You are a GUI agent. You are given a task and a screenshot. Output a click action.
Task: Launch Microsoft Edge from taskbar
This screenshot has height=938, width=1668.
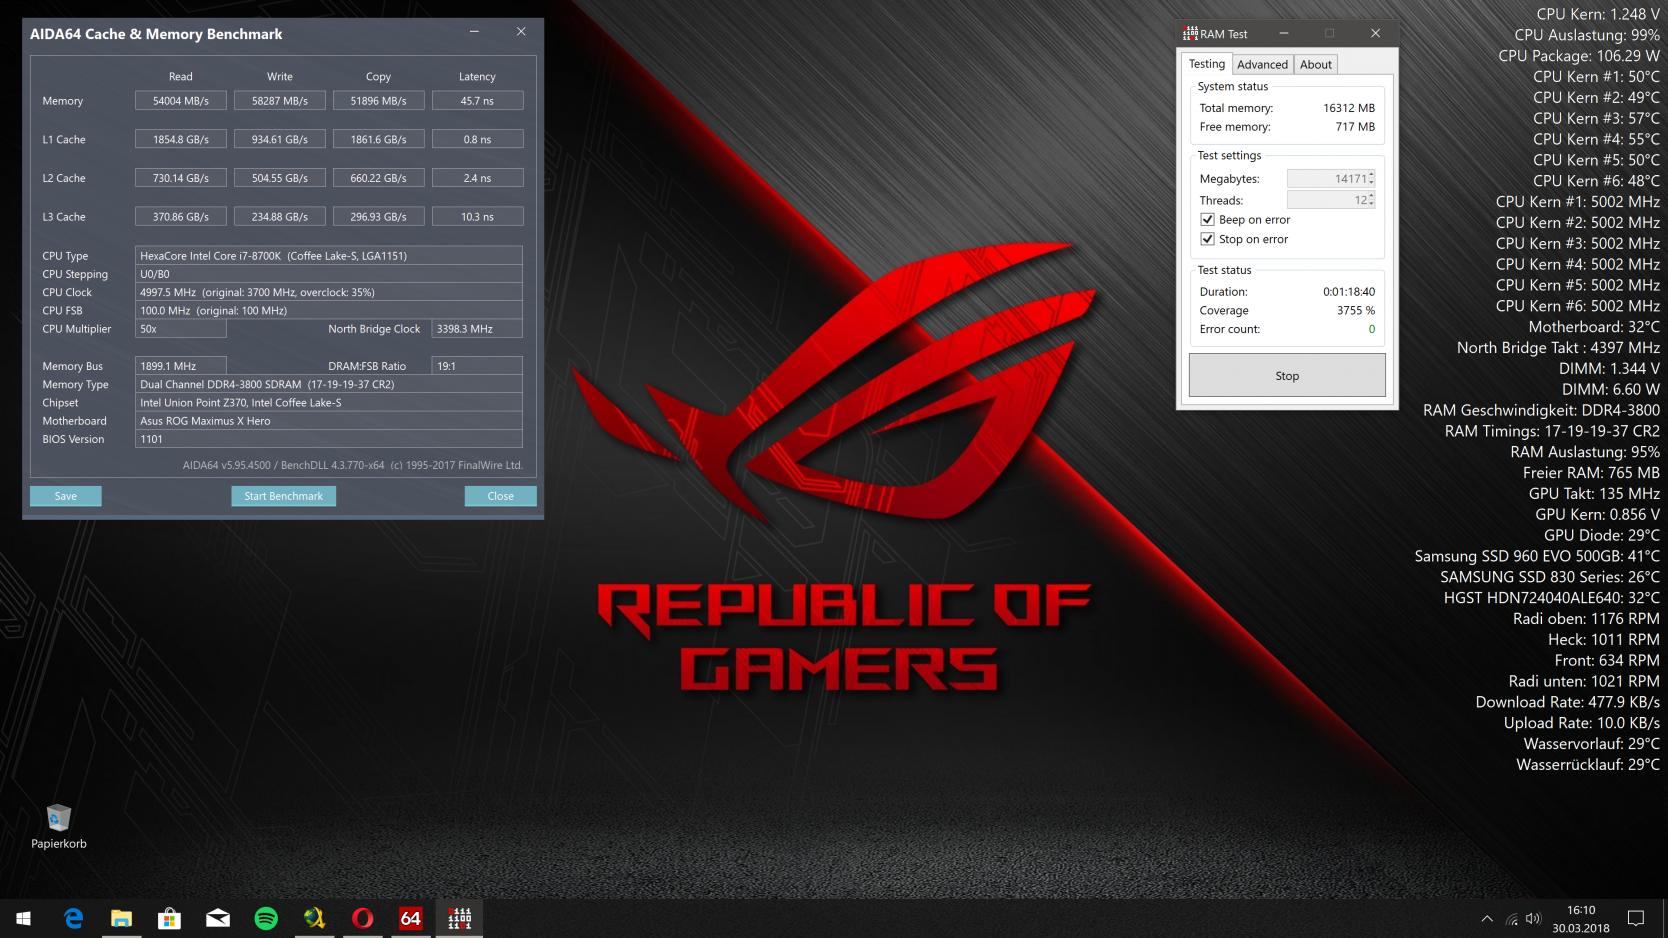click(73, 918)
